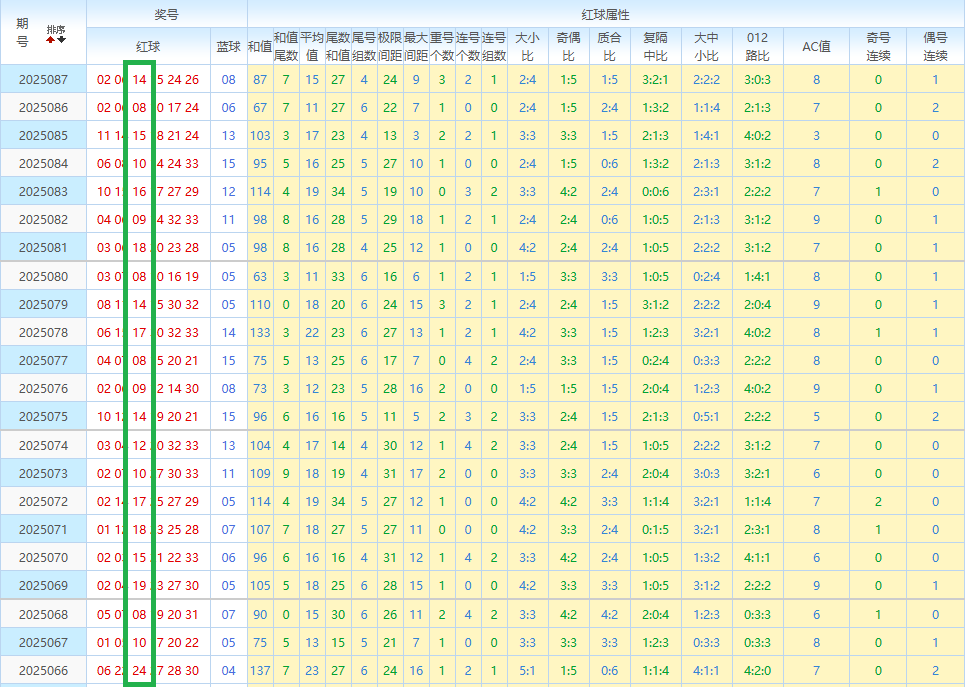Viewport: 966px width, 687px height.
Task: Click highlighted red ball 24 in row 2025066
Action: (139, 670)
